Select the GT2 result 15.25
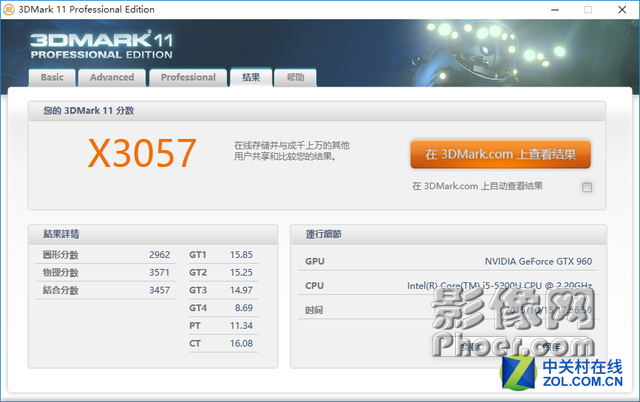The image size is (640, 402). (241, 272)
